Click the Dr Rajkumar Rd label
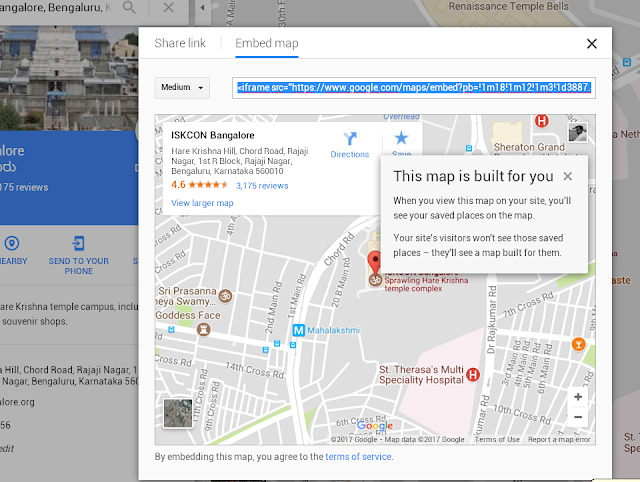 [491, 320]
